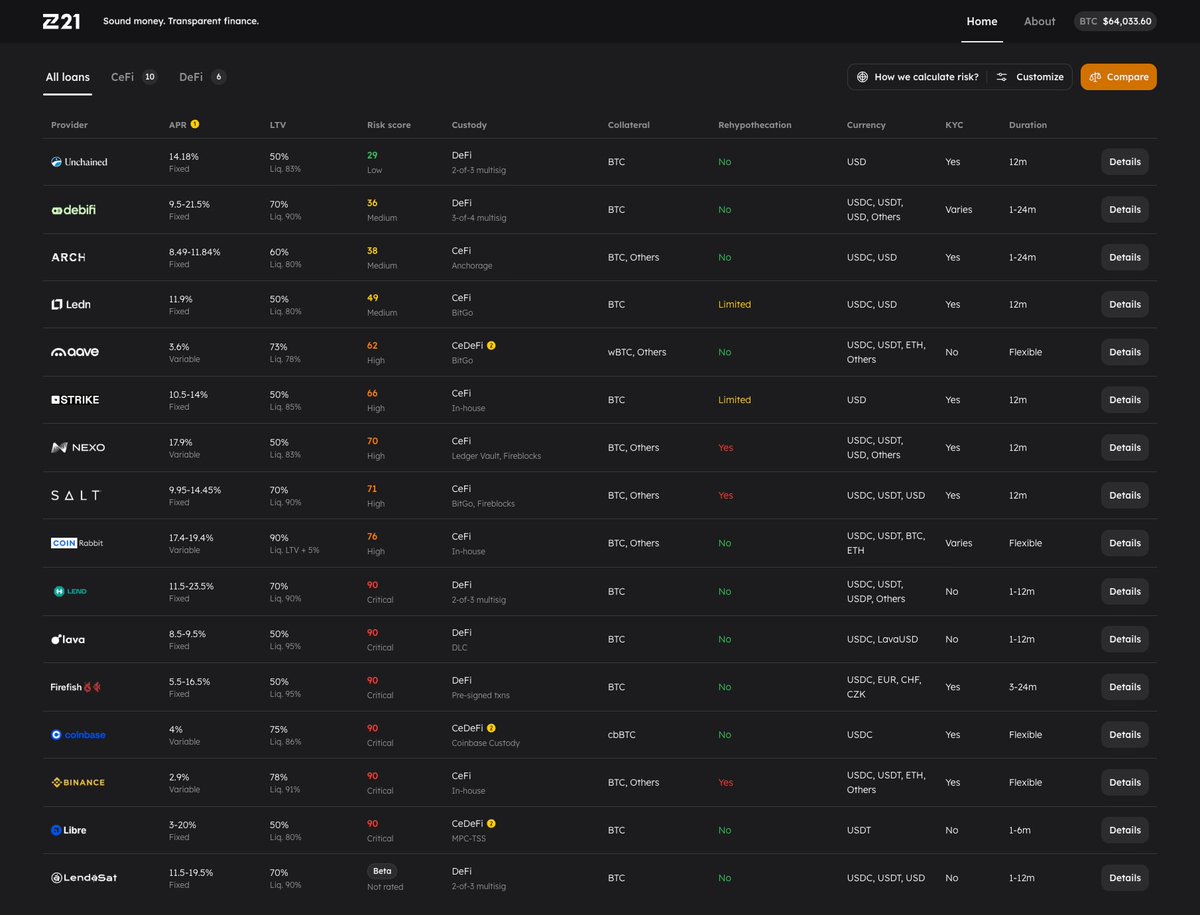
Task: Open Details for Firefish
Action: coord(1125,687)
